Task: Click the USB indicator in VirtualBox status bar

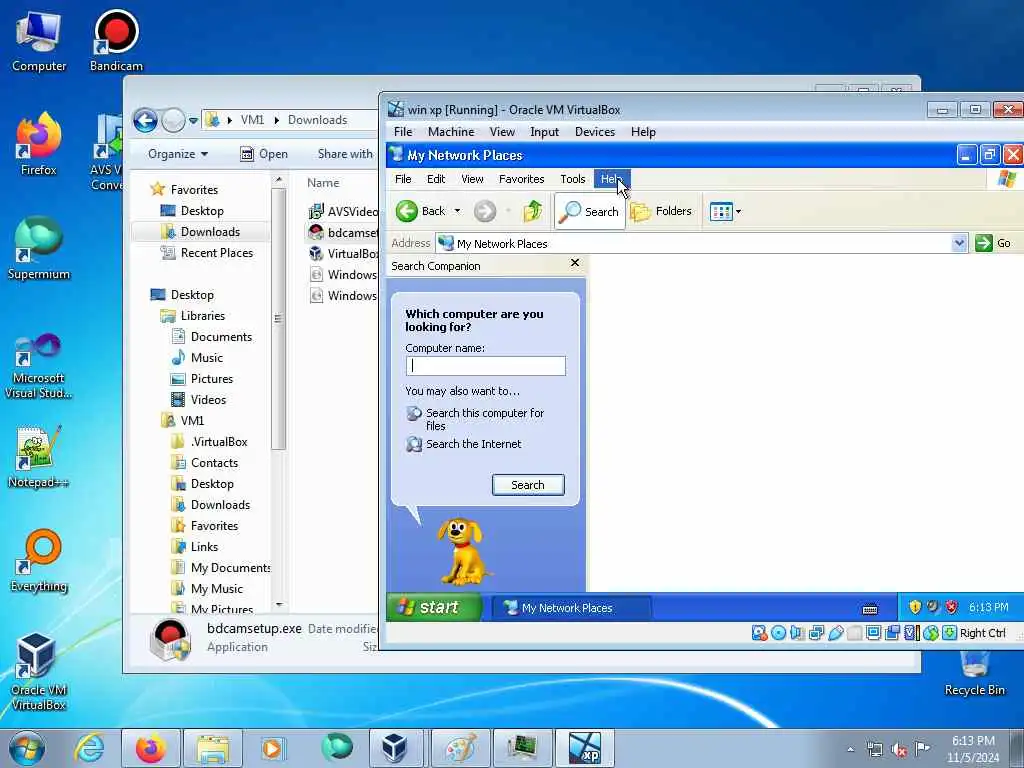Action: 835,632
